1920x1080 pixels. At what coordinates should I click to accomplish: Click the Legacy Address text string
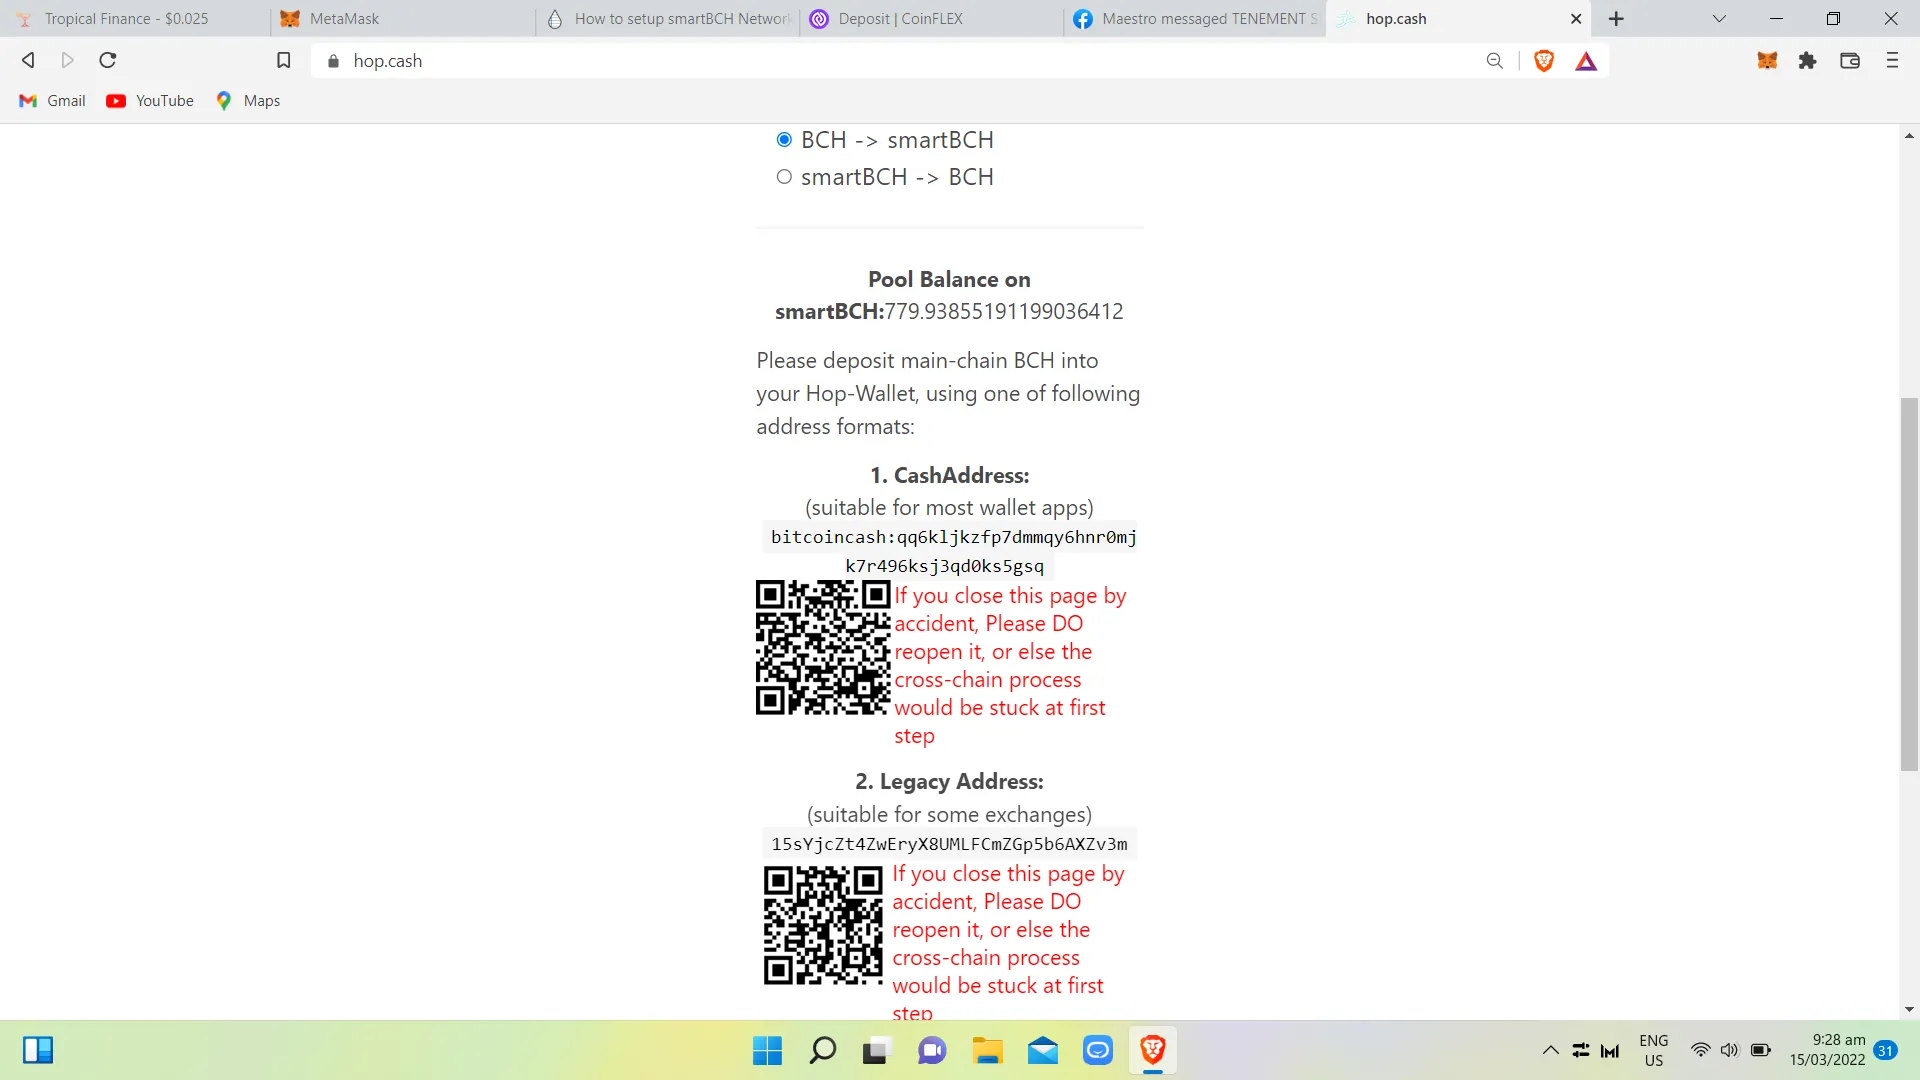tap(949, 844)
